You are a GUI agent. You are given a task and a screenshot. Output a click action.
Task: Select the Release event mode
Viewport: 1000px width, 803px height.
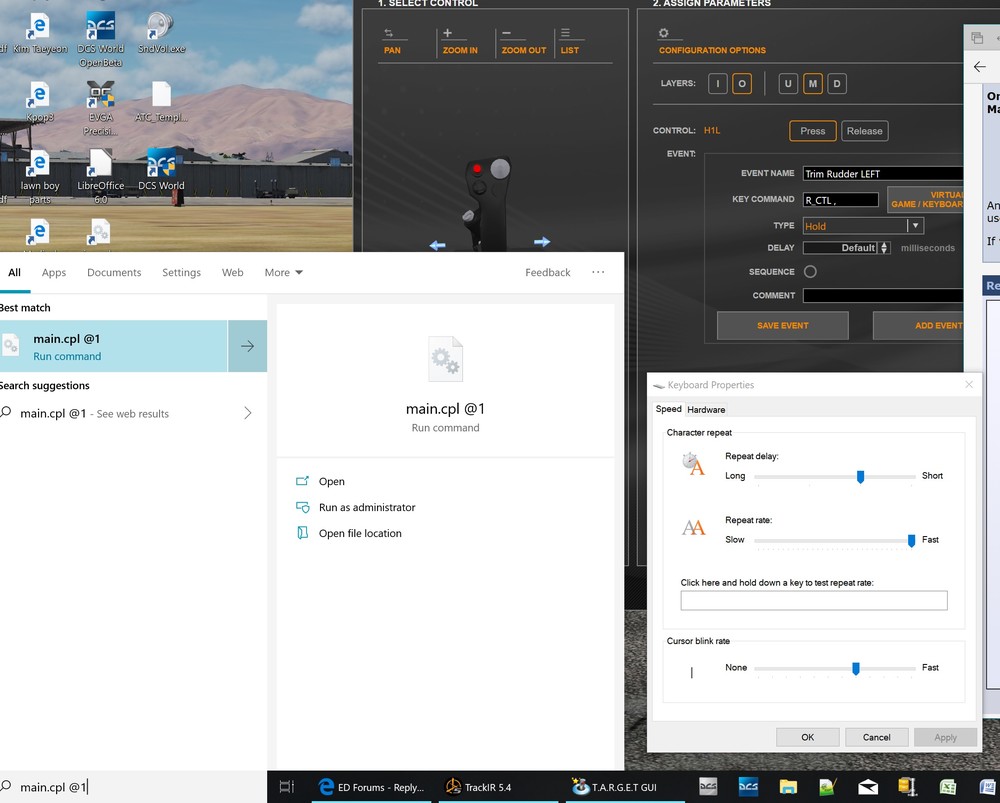point(864,131)
